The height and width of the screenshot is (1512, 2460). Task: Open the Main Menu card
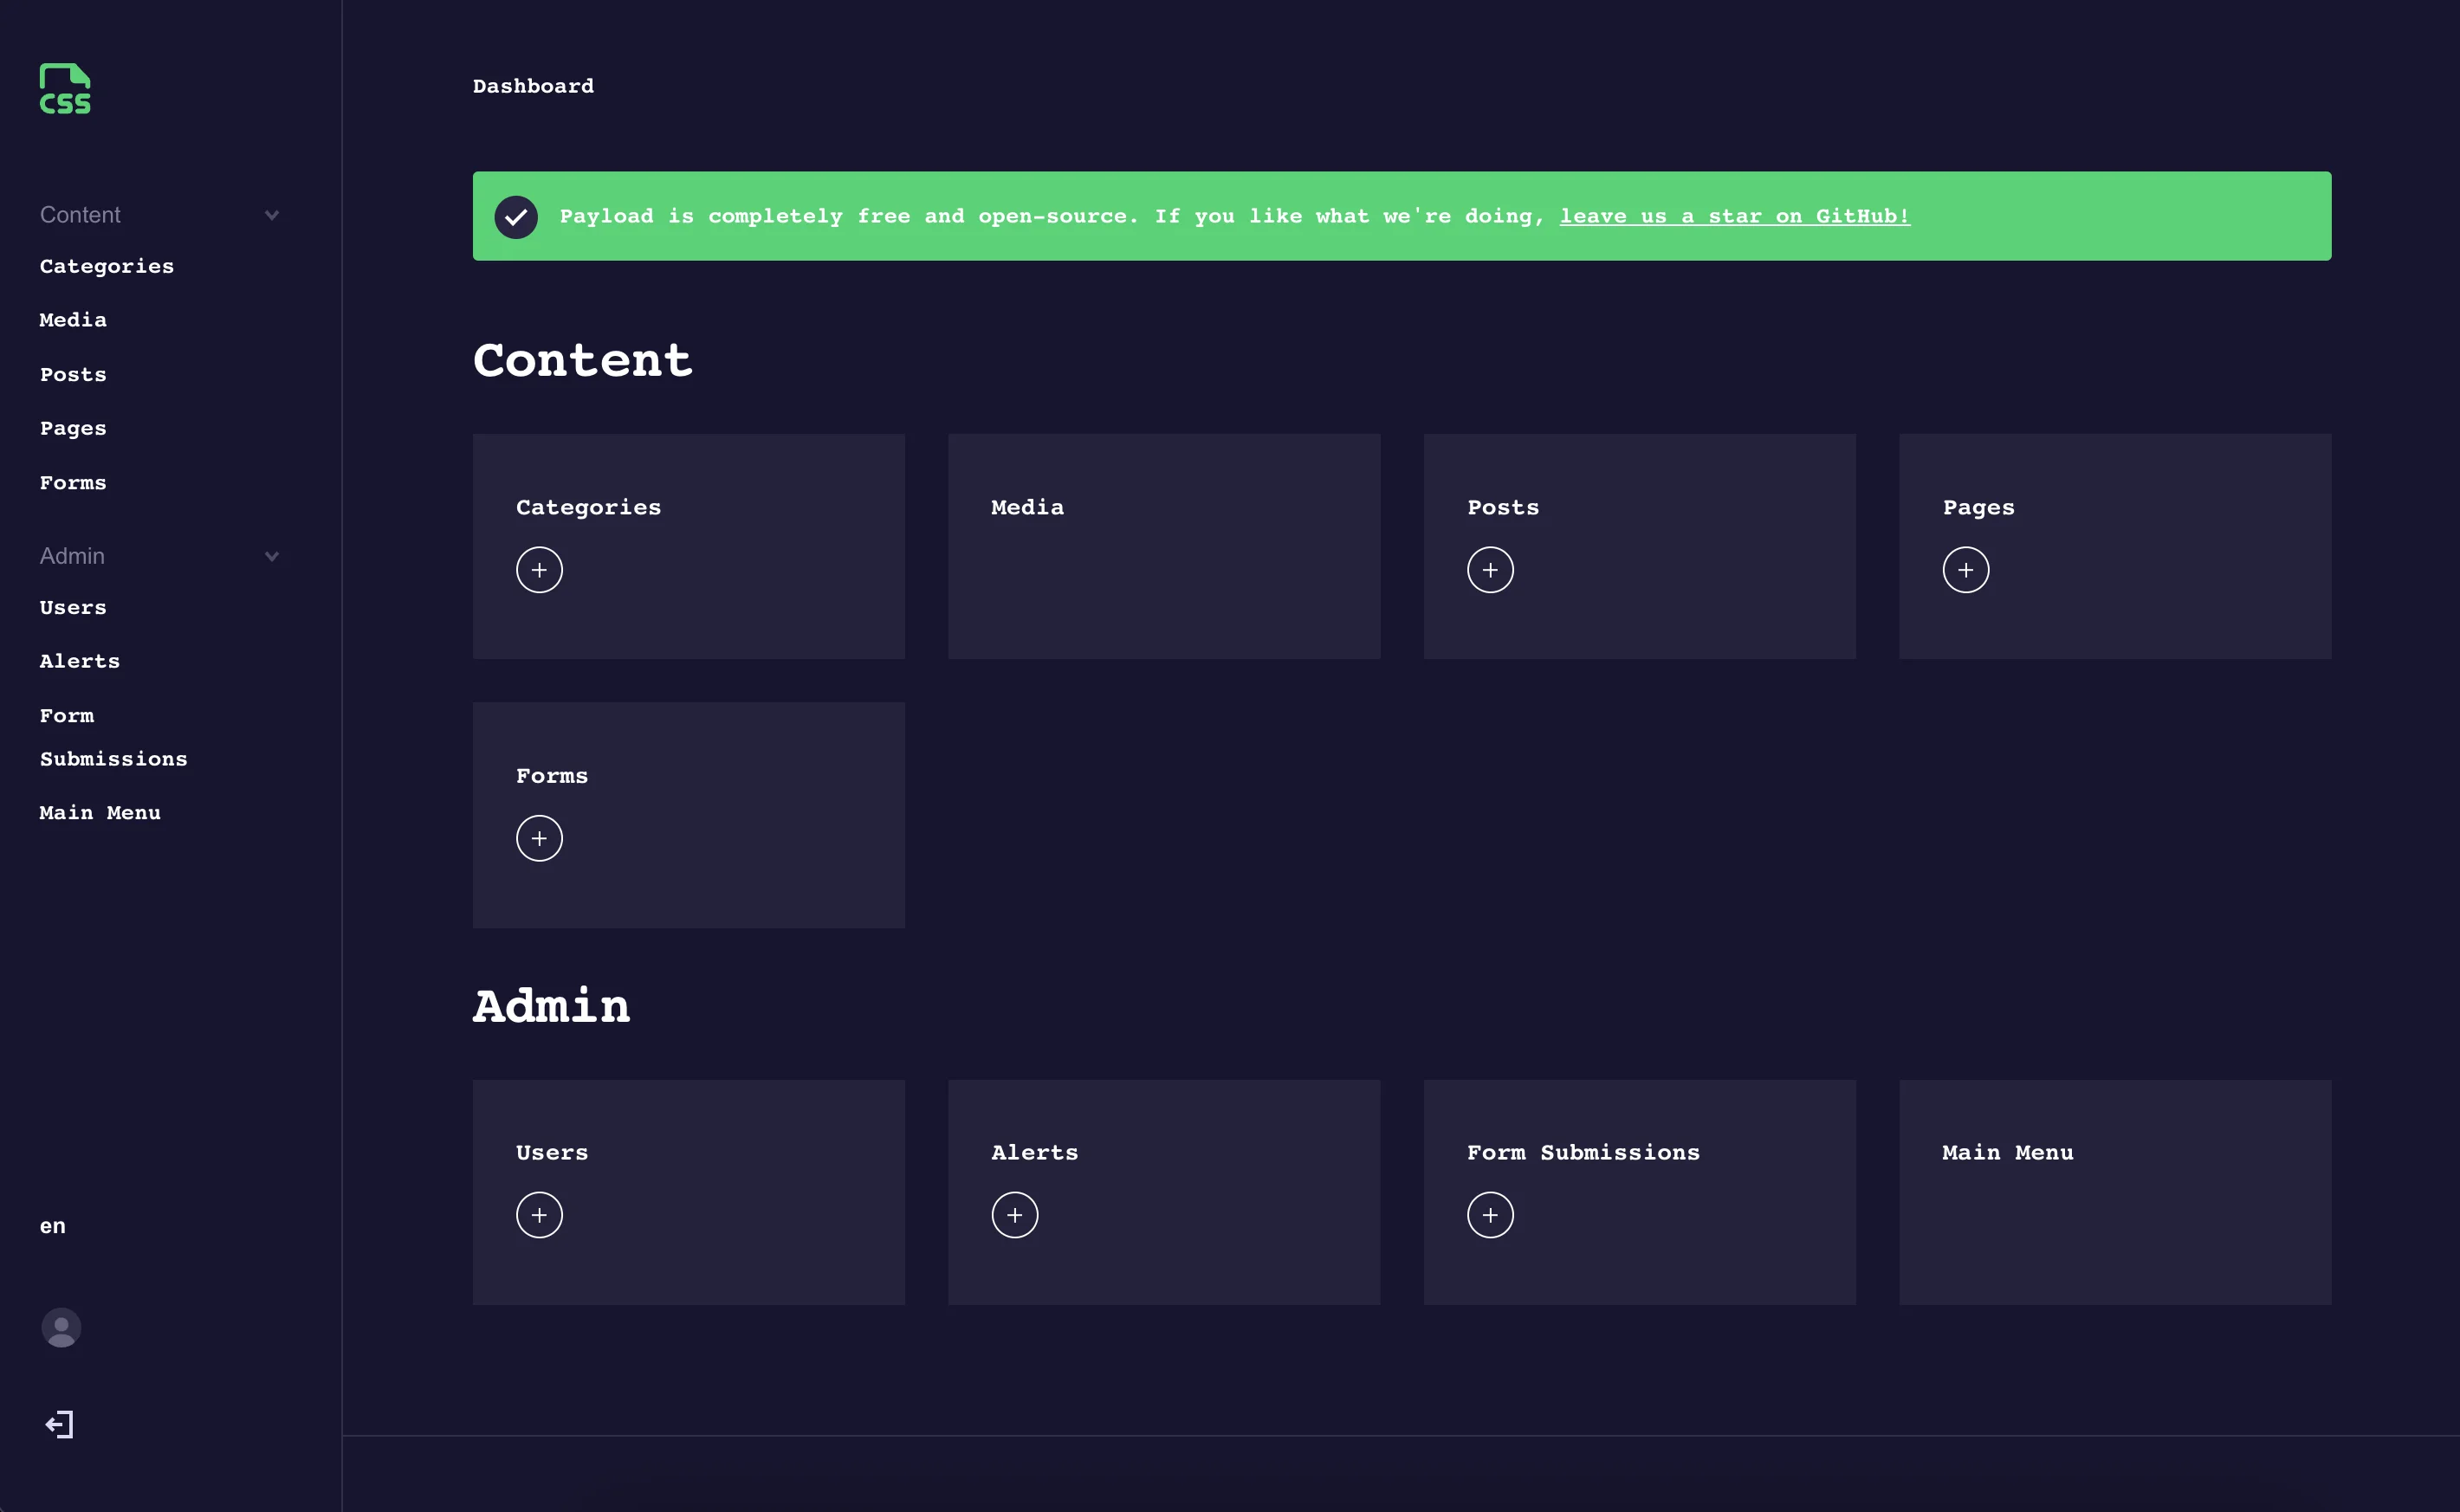click(x=2115, y=1192)
